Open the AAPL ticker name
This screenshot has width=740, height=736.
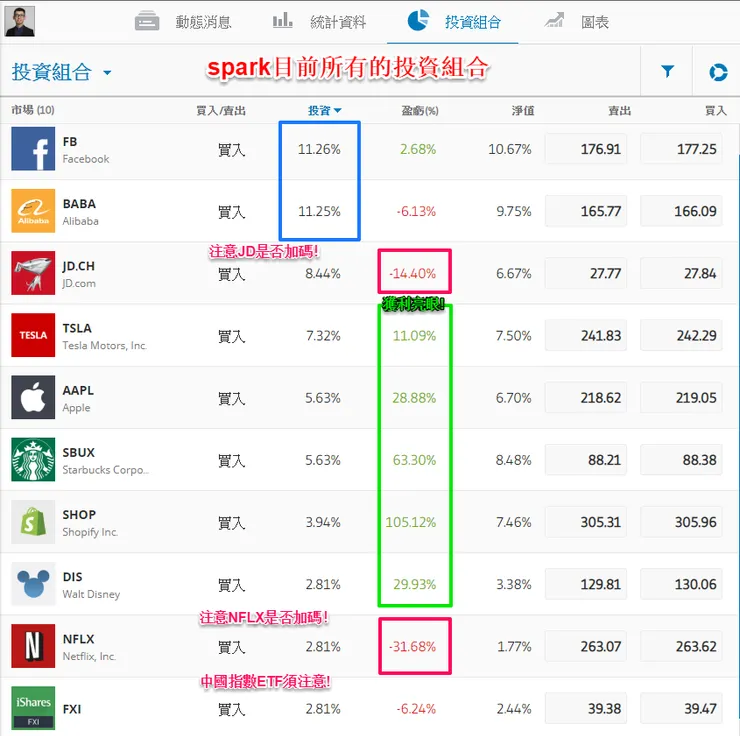[x=78, y=391]
